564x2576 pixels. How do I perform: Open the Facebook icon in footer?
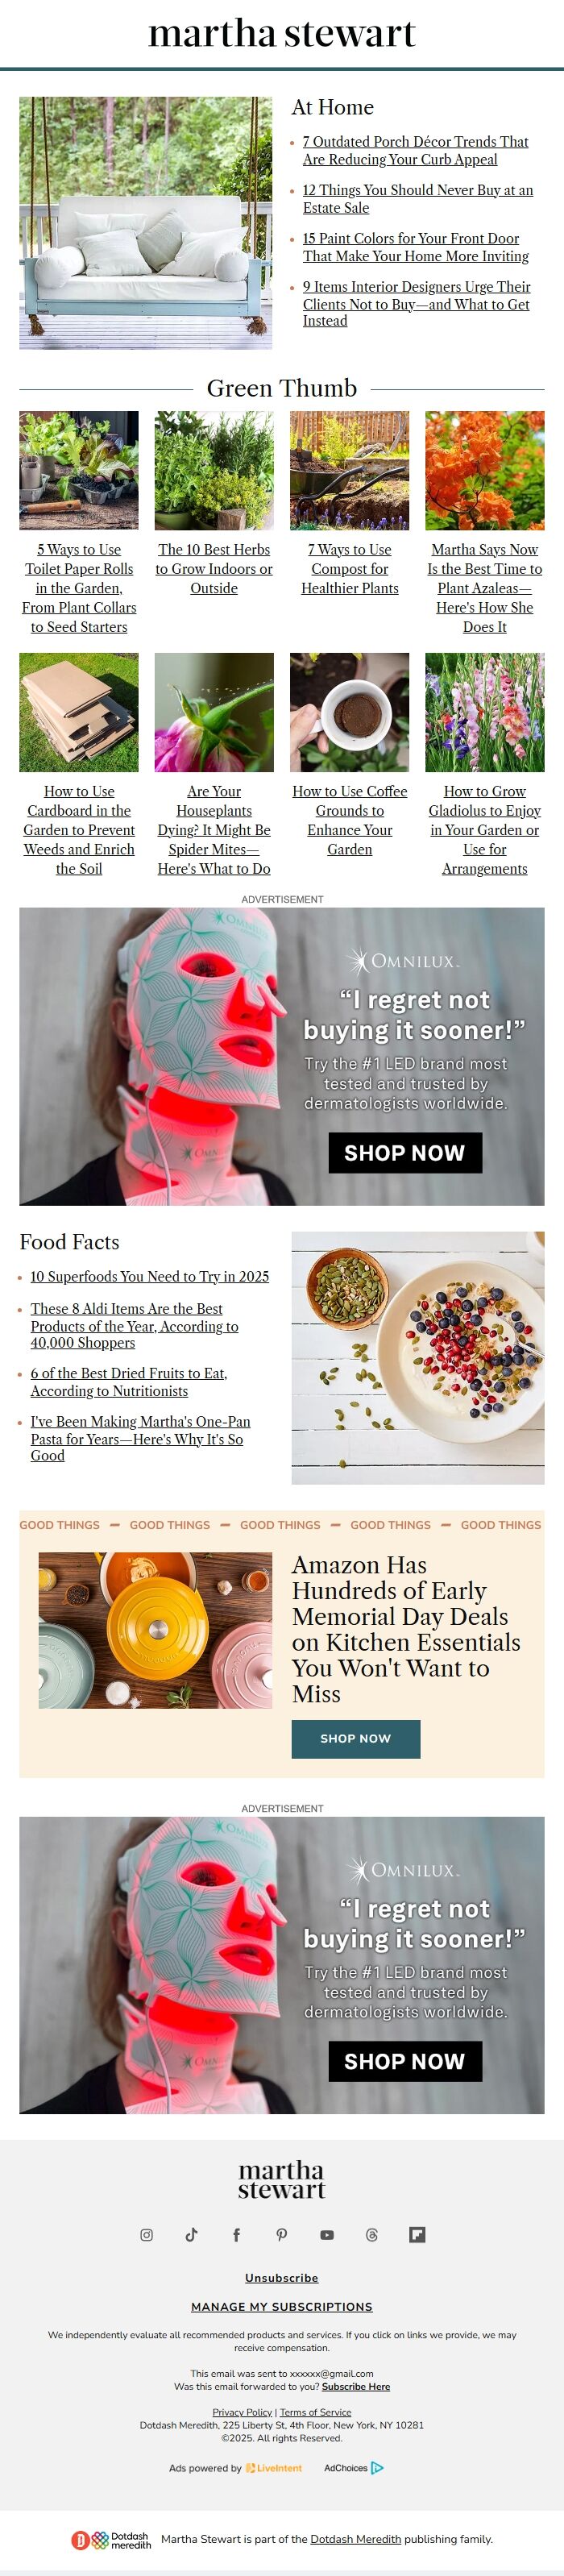(236, 2235)
